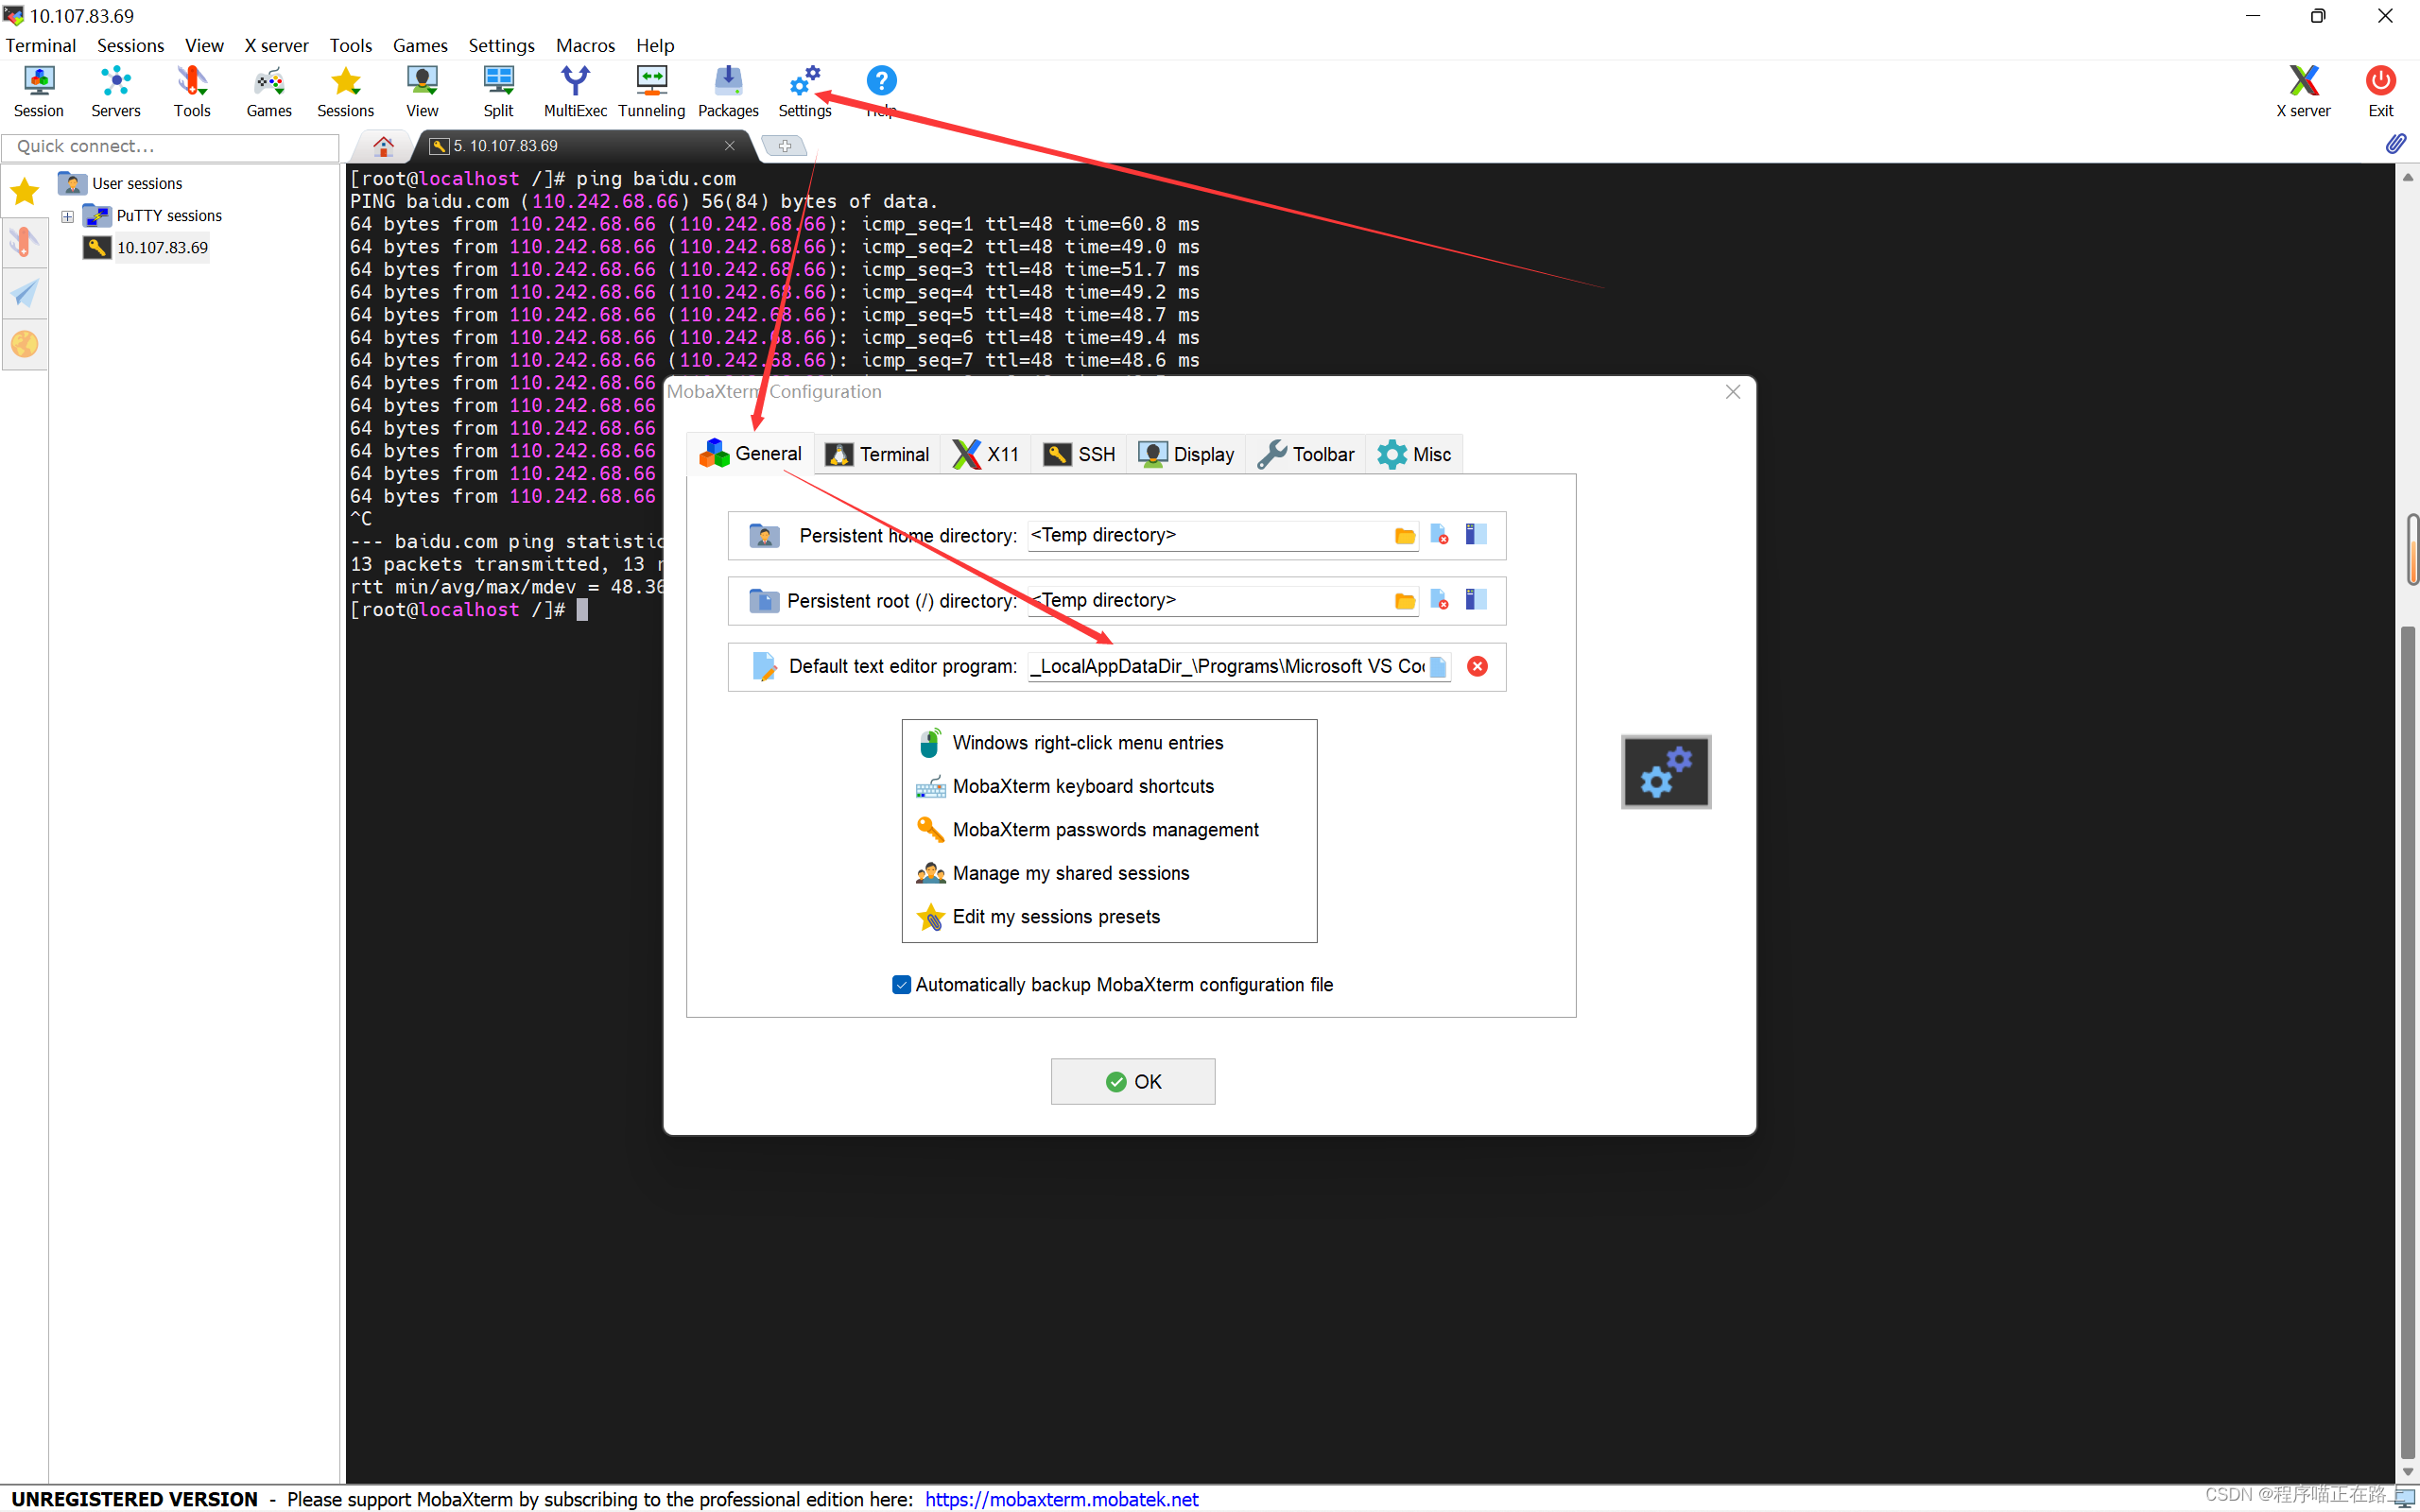Reset Persistent home directory to default
The width and height of the screenshot is (2420, 1512).
[x=1440, y=535]
